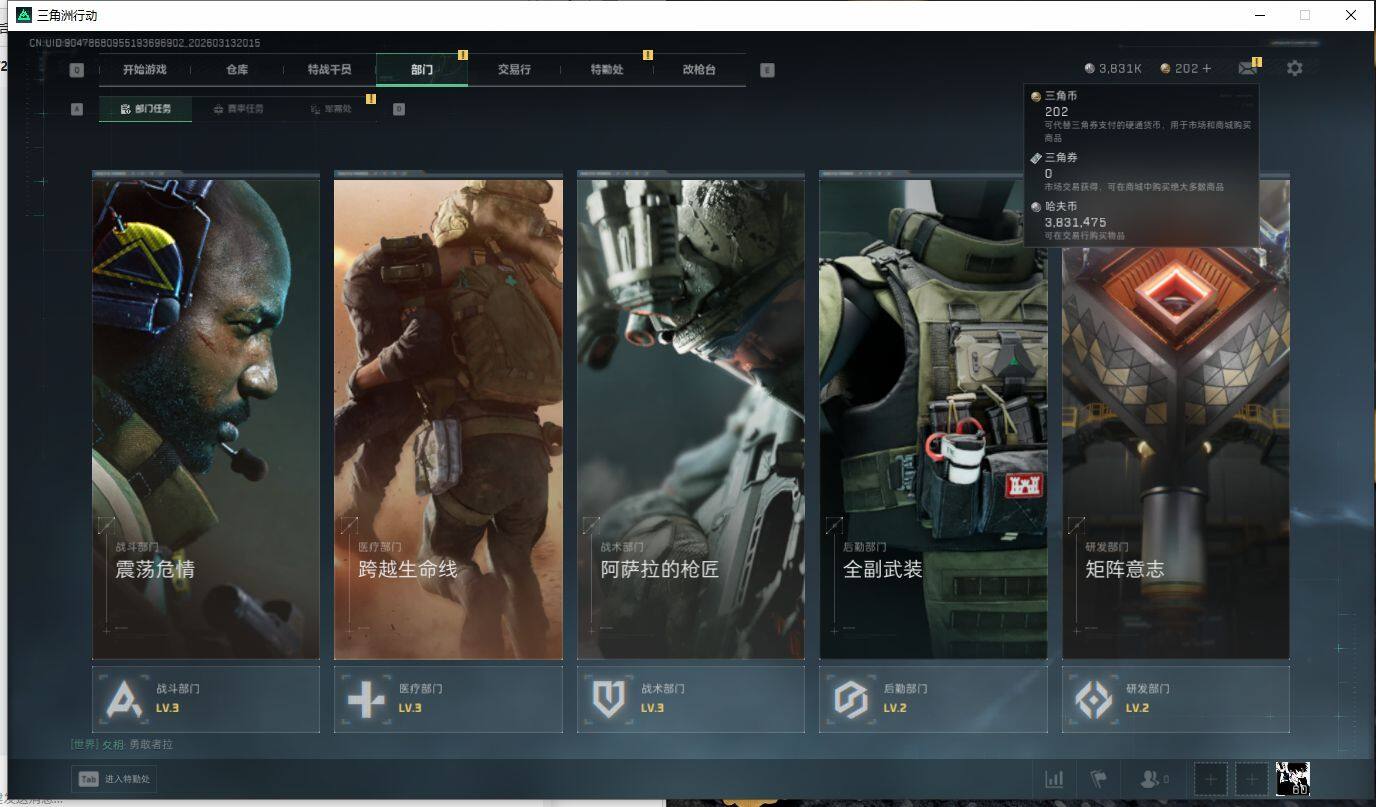Switch to the 特勤处 tab
This screenshot has width=1376, height=807.
(607, 70)
